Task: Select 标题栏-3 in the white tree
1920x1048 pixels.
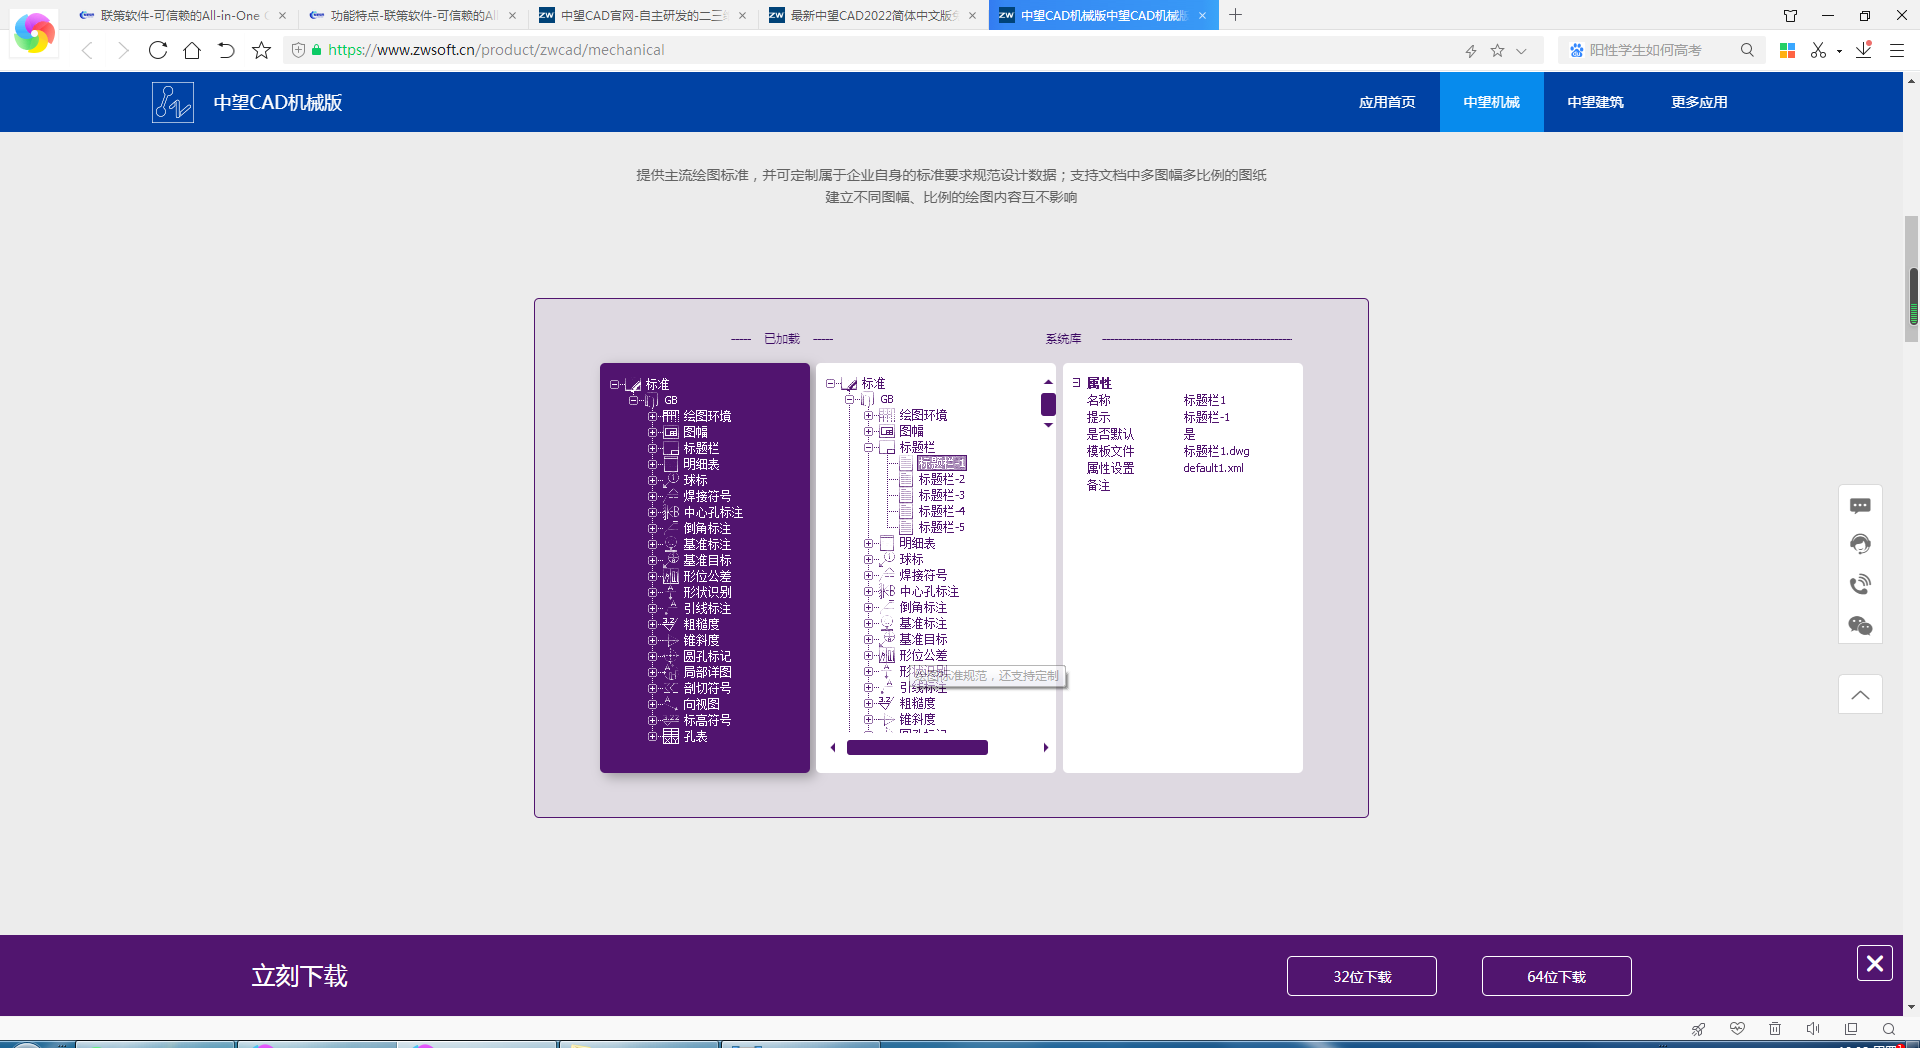Action: pyautogui.click(x=941, y=495)
